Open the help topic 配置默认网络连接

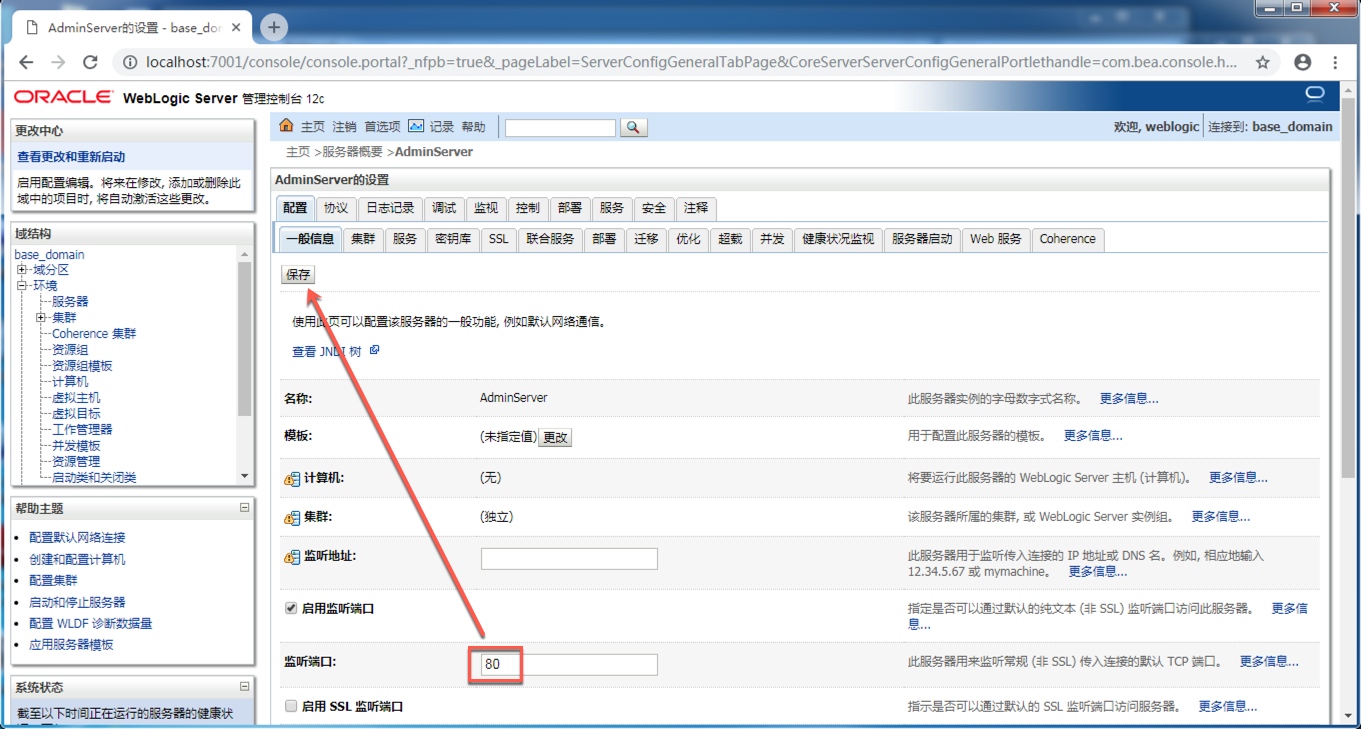click(78, 538)
